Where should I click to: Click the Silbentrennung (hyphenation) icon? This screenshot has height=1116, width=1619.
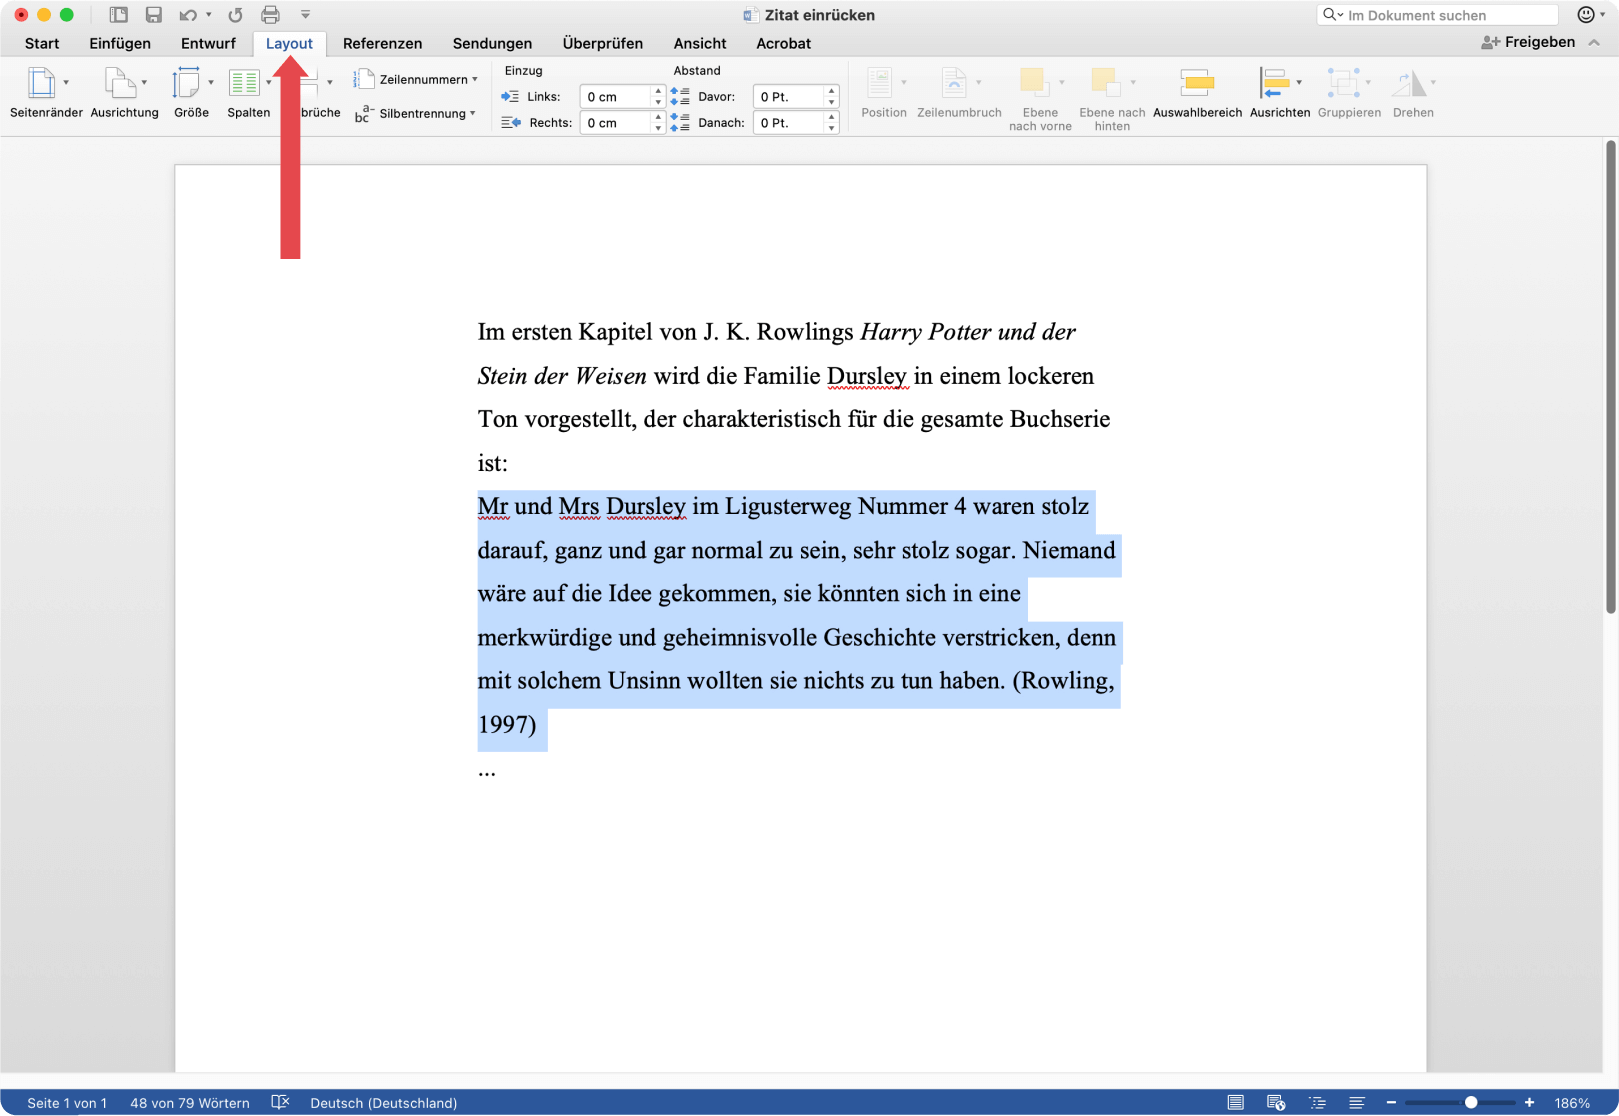coord(364,113)
